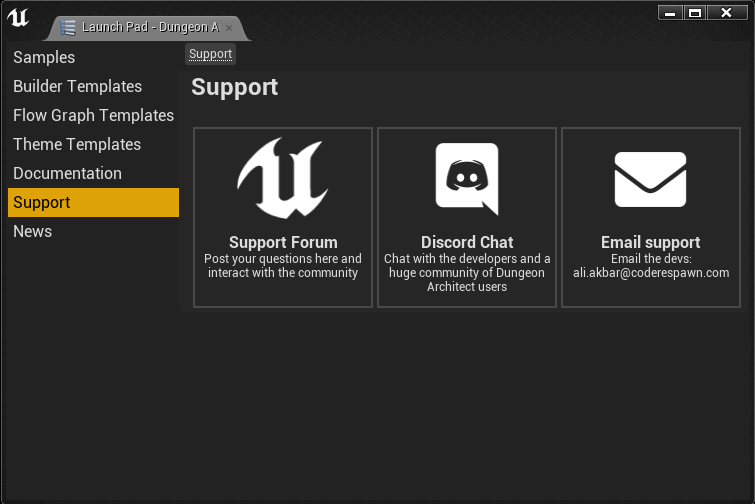Click the large Support page heading

(234, 87)
